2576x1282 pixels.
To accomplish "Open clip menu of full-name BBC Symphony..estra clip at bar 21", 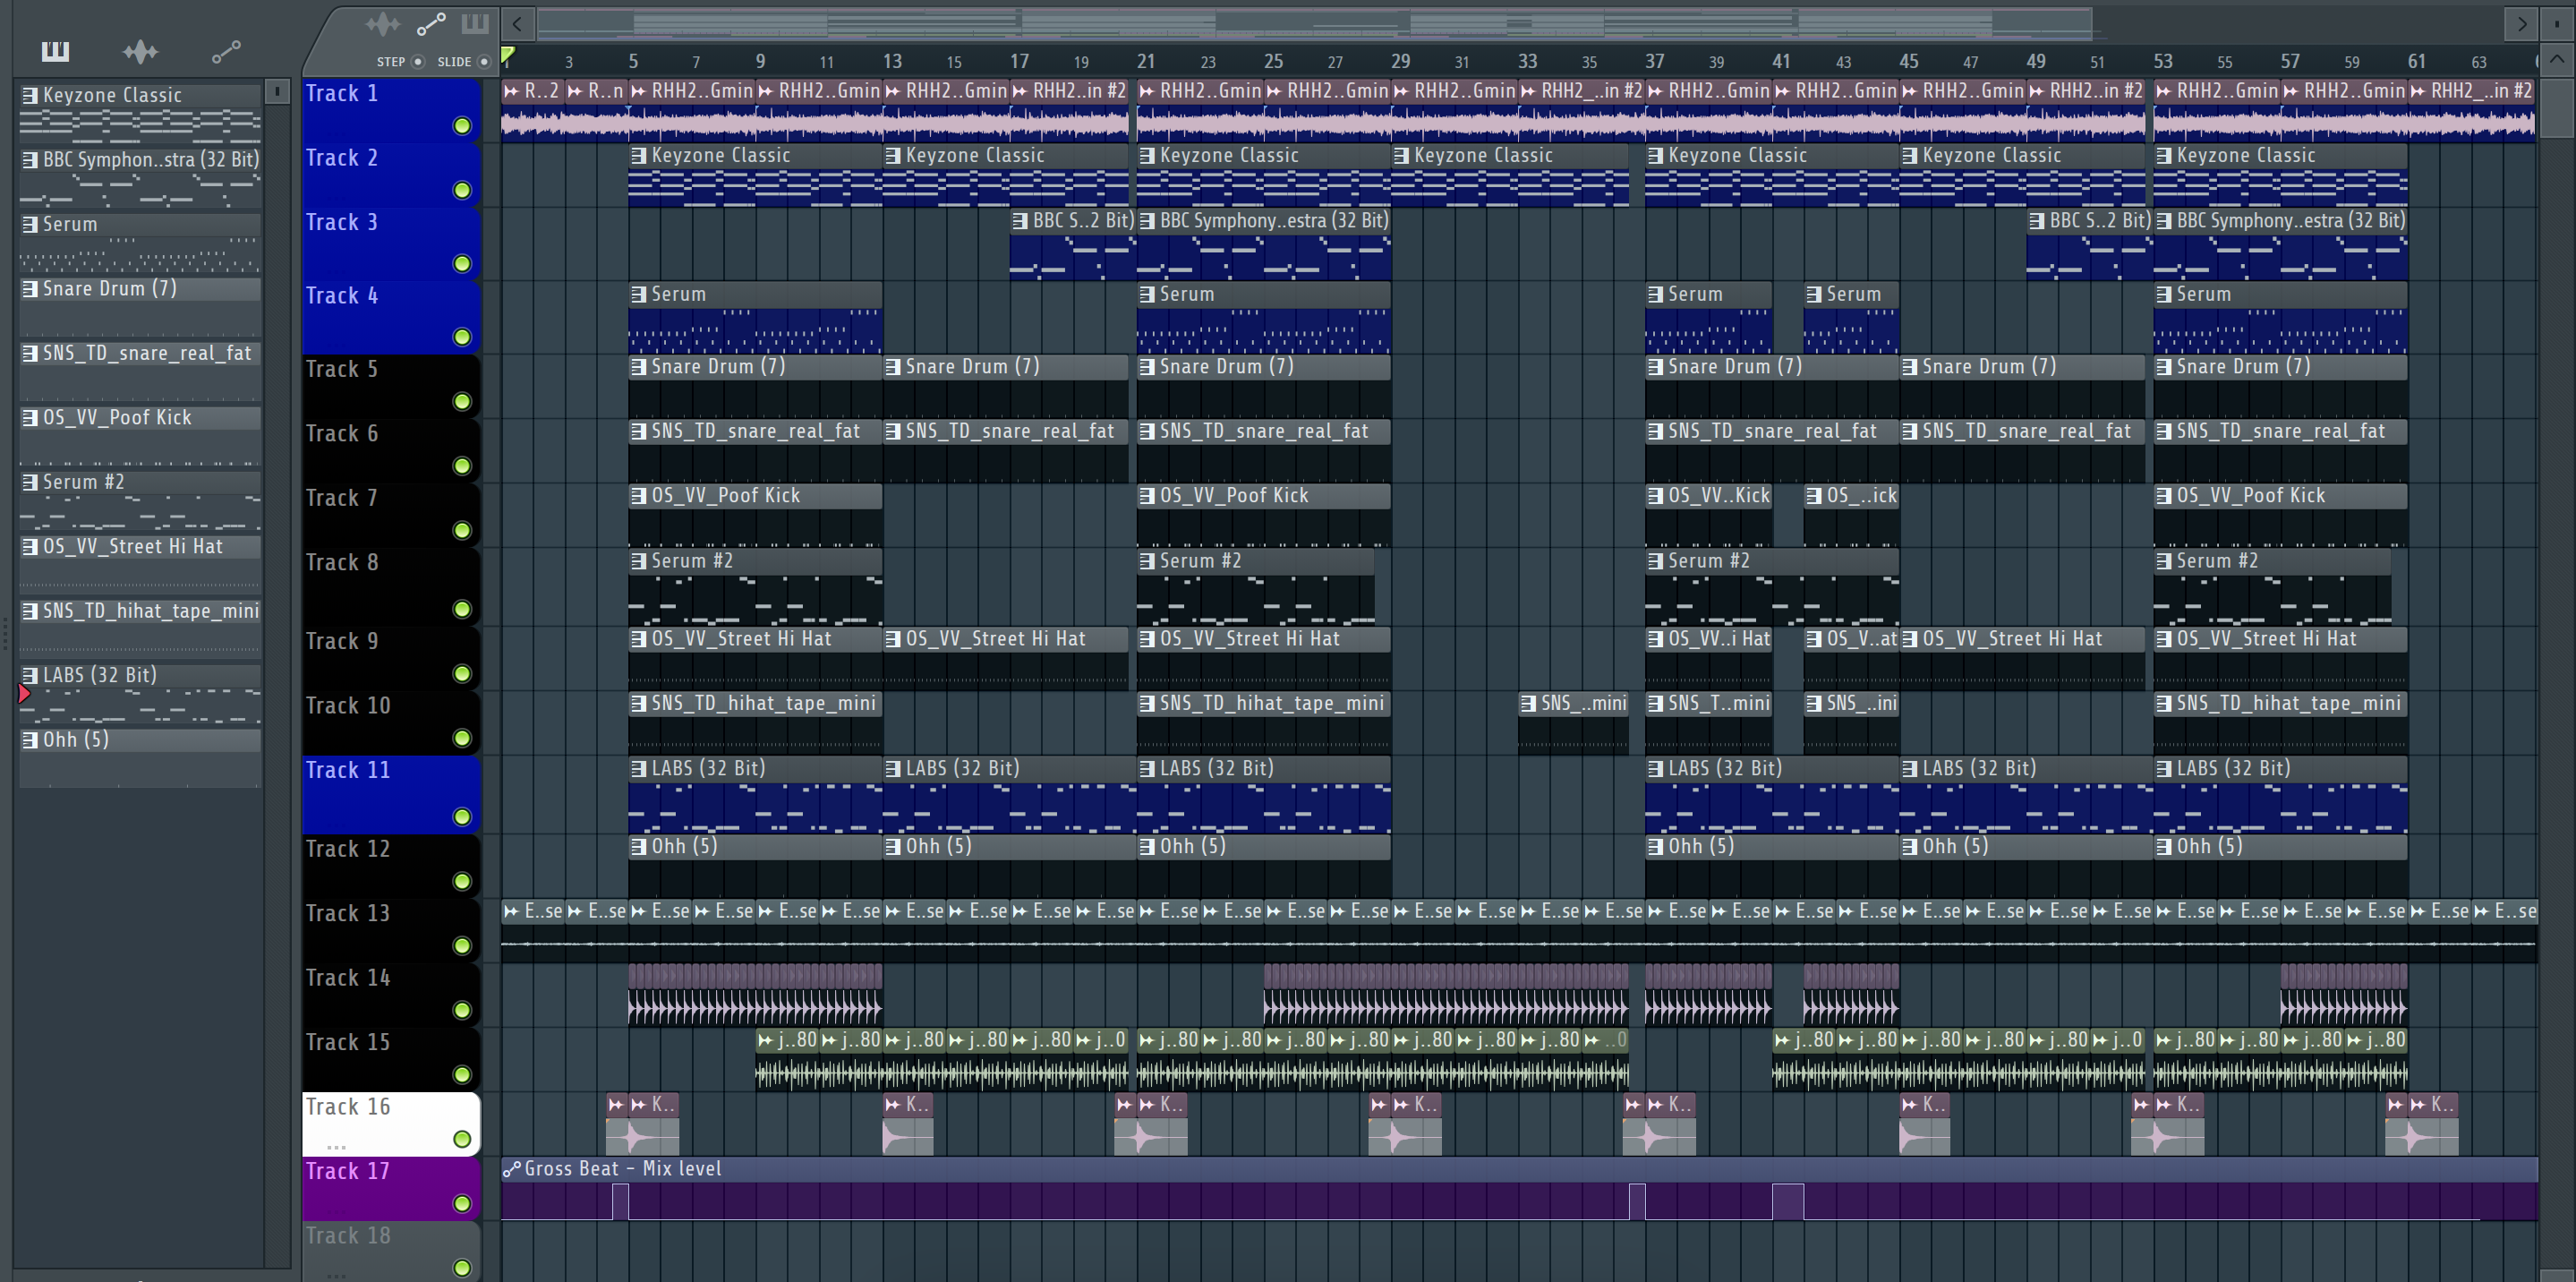I will [1148, 221].
